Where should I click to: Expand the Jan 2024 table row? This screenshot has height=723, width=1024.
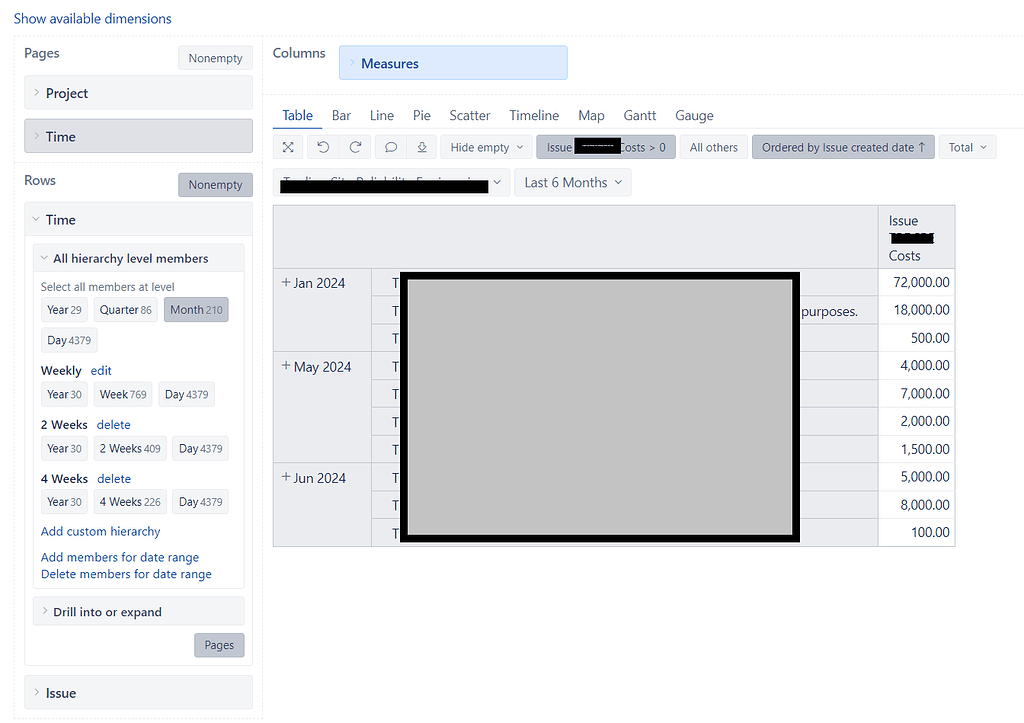pos(285,282)
